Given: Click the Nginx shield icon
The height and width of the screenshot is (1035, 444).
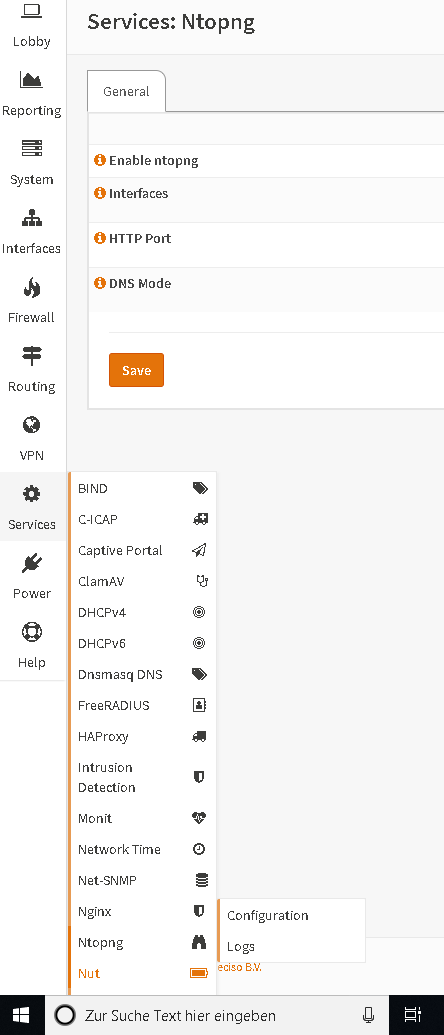Looking at the screenshot, I should (x=199, y=911).
